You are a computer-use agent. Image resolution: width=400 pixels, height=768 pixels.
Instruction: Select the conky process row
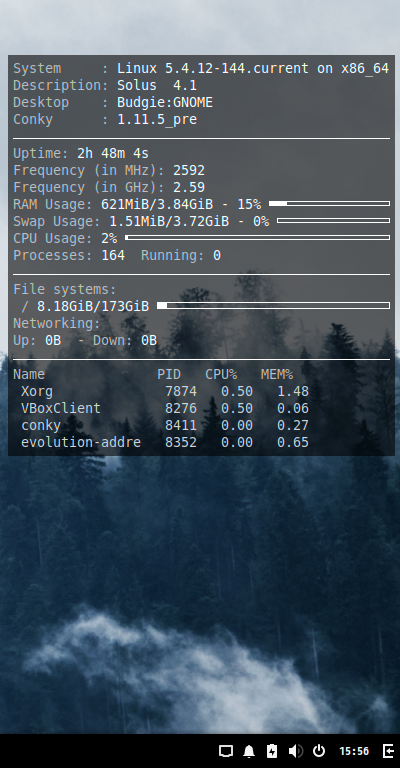[x=165, y=425]
